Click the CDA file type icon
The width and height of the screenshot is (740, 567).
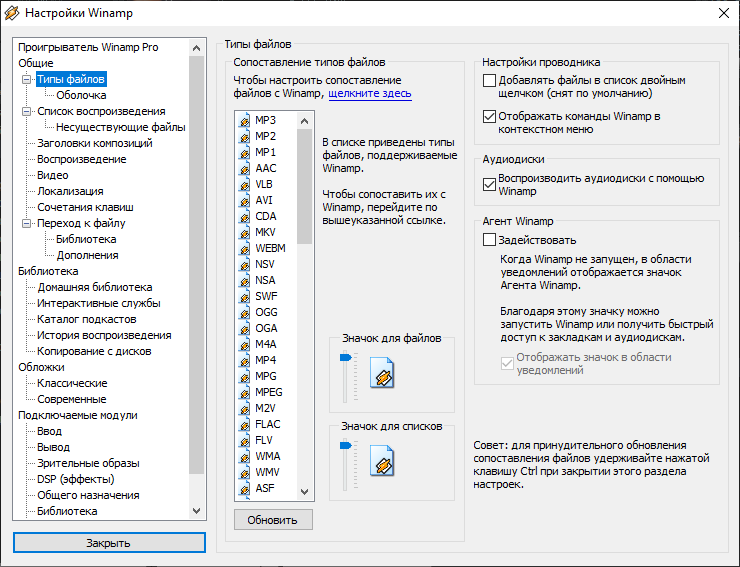(x=244, y=217)
